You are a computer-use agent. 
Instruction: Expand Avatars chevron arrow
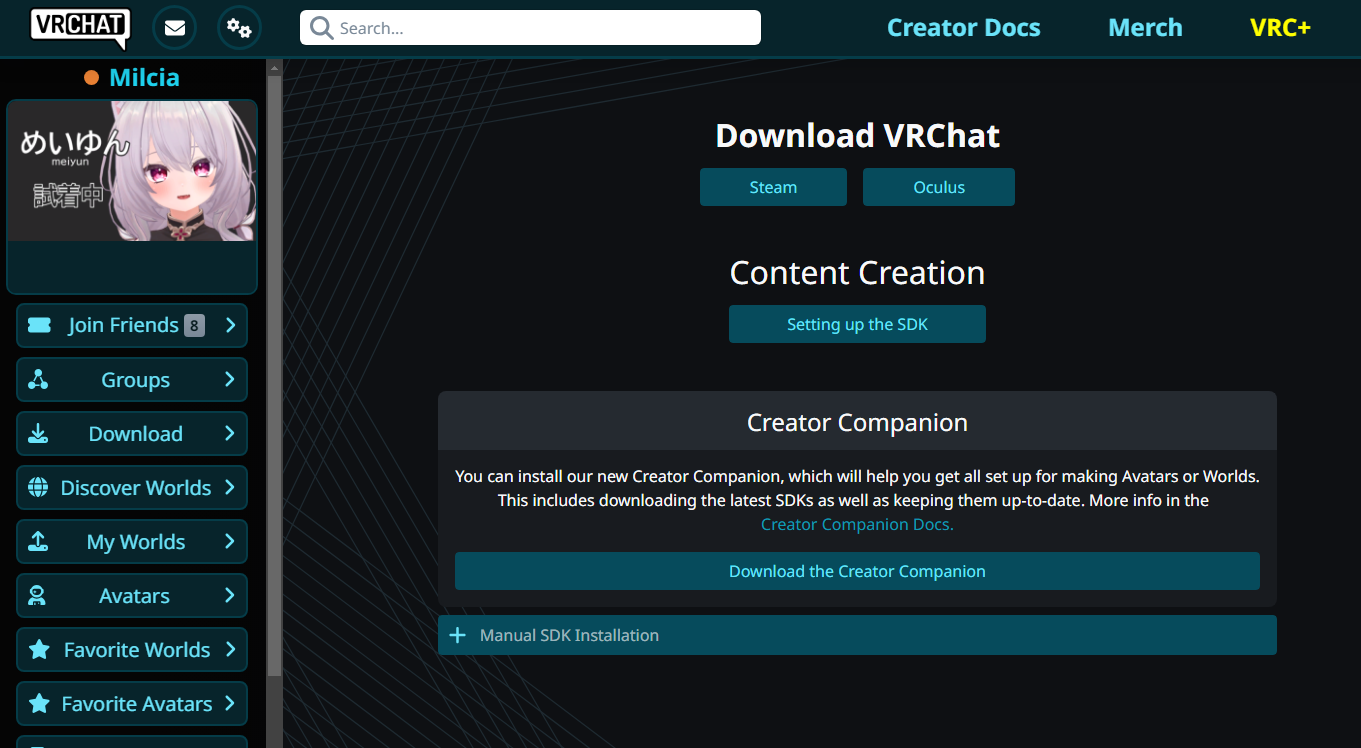[x=230, y=595]
